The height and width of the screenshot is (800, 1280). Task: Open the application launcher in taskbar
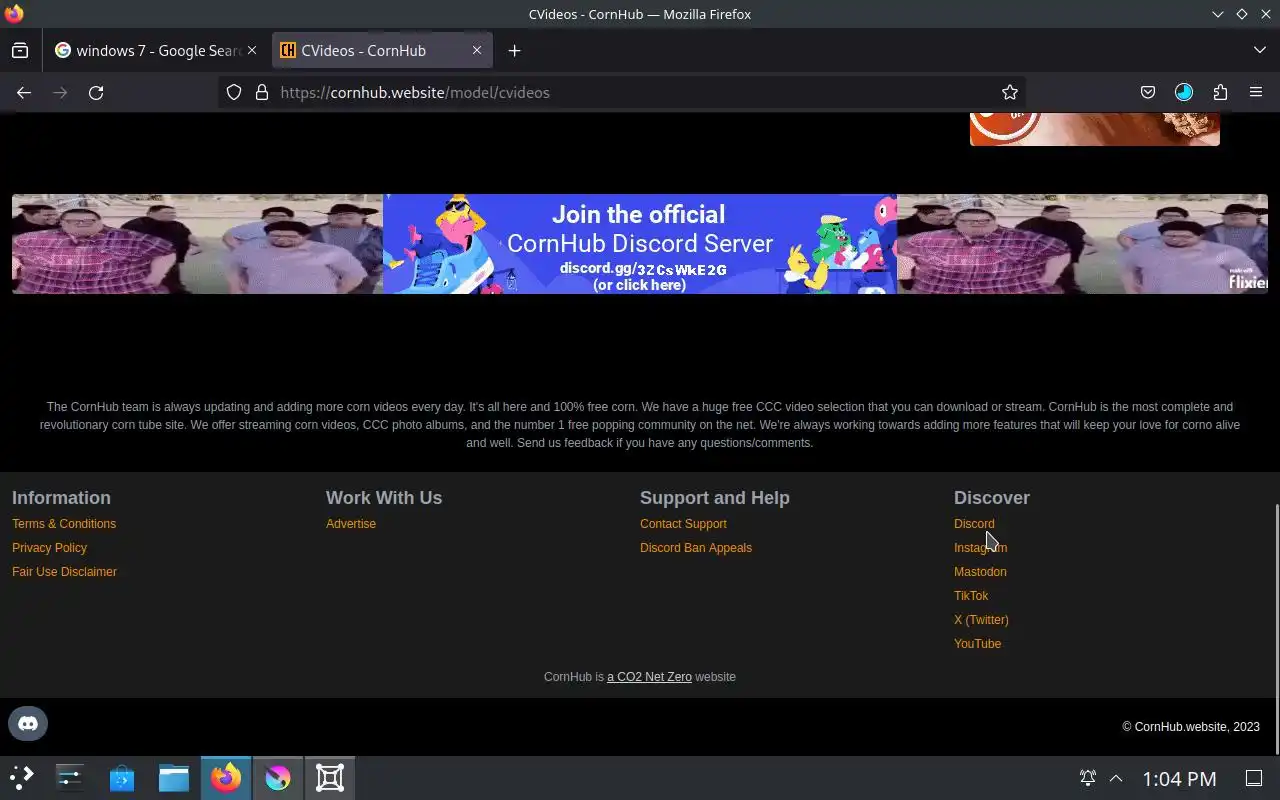click(22, 777)
